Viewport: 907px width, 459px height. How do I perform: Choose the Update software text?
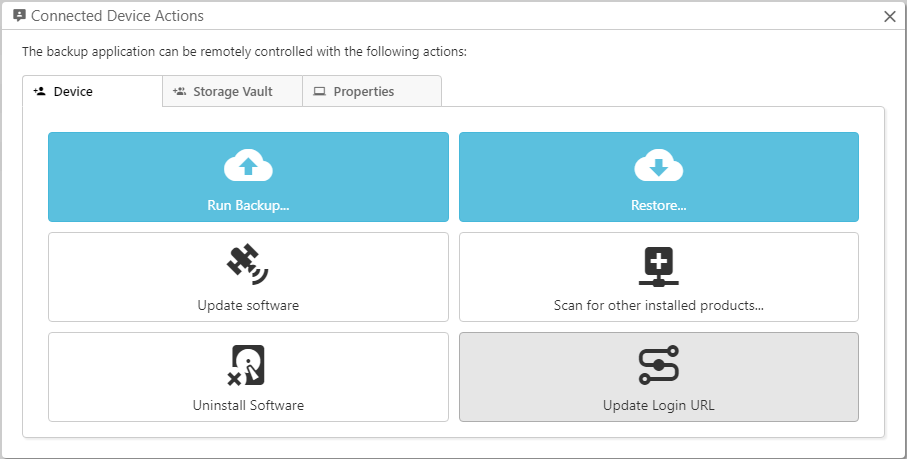[248, 305]
